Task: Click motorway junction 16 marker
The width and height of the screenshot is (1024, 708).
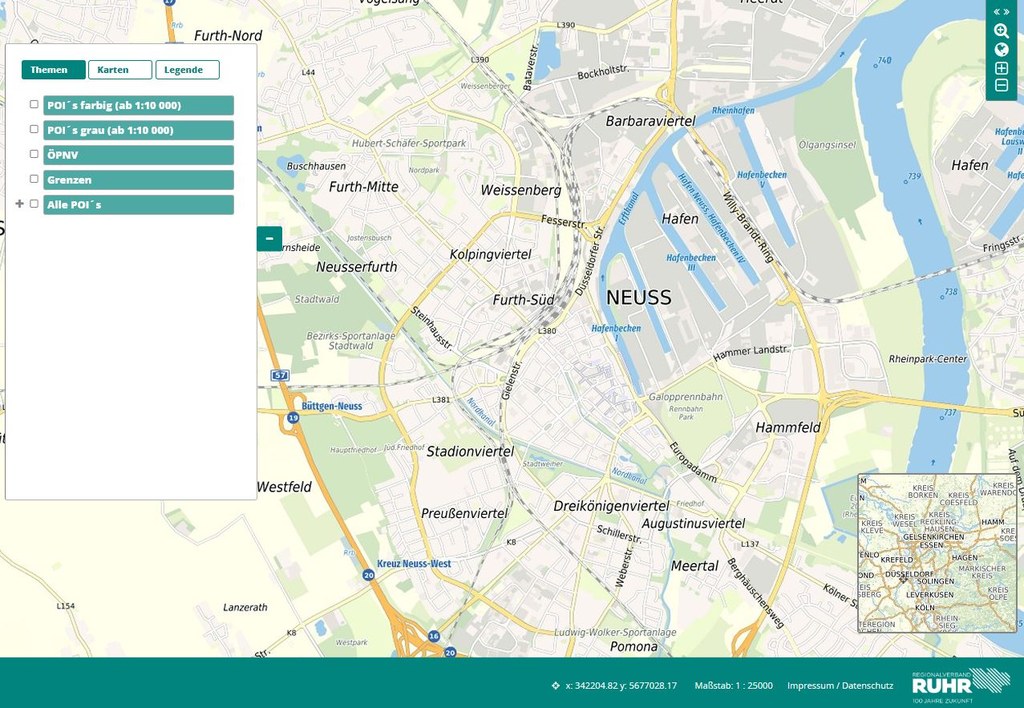Action: click(434, 636)
